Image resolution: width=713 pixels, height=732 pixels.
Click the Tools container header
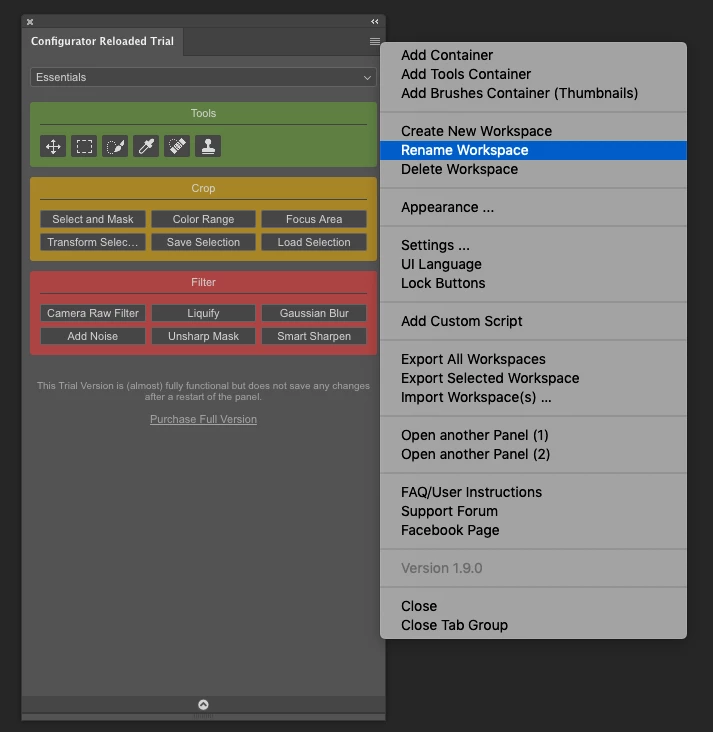point(203,113)
